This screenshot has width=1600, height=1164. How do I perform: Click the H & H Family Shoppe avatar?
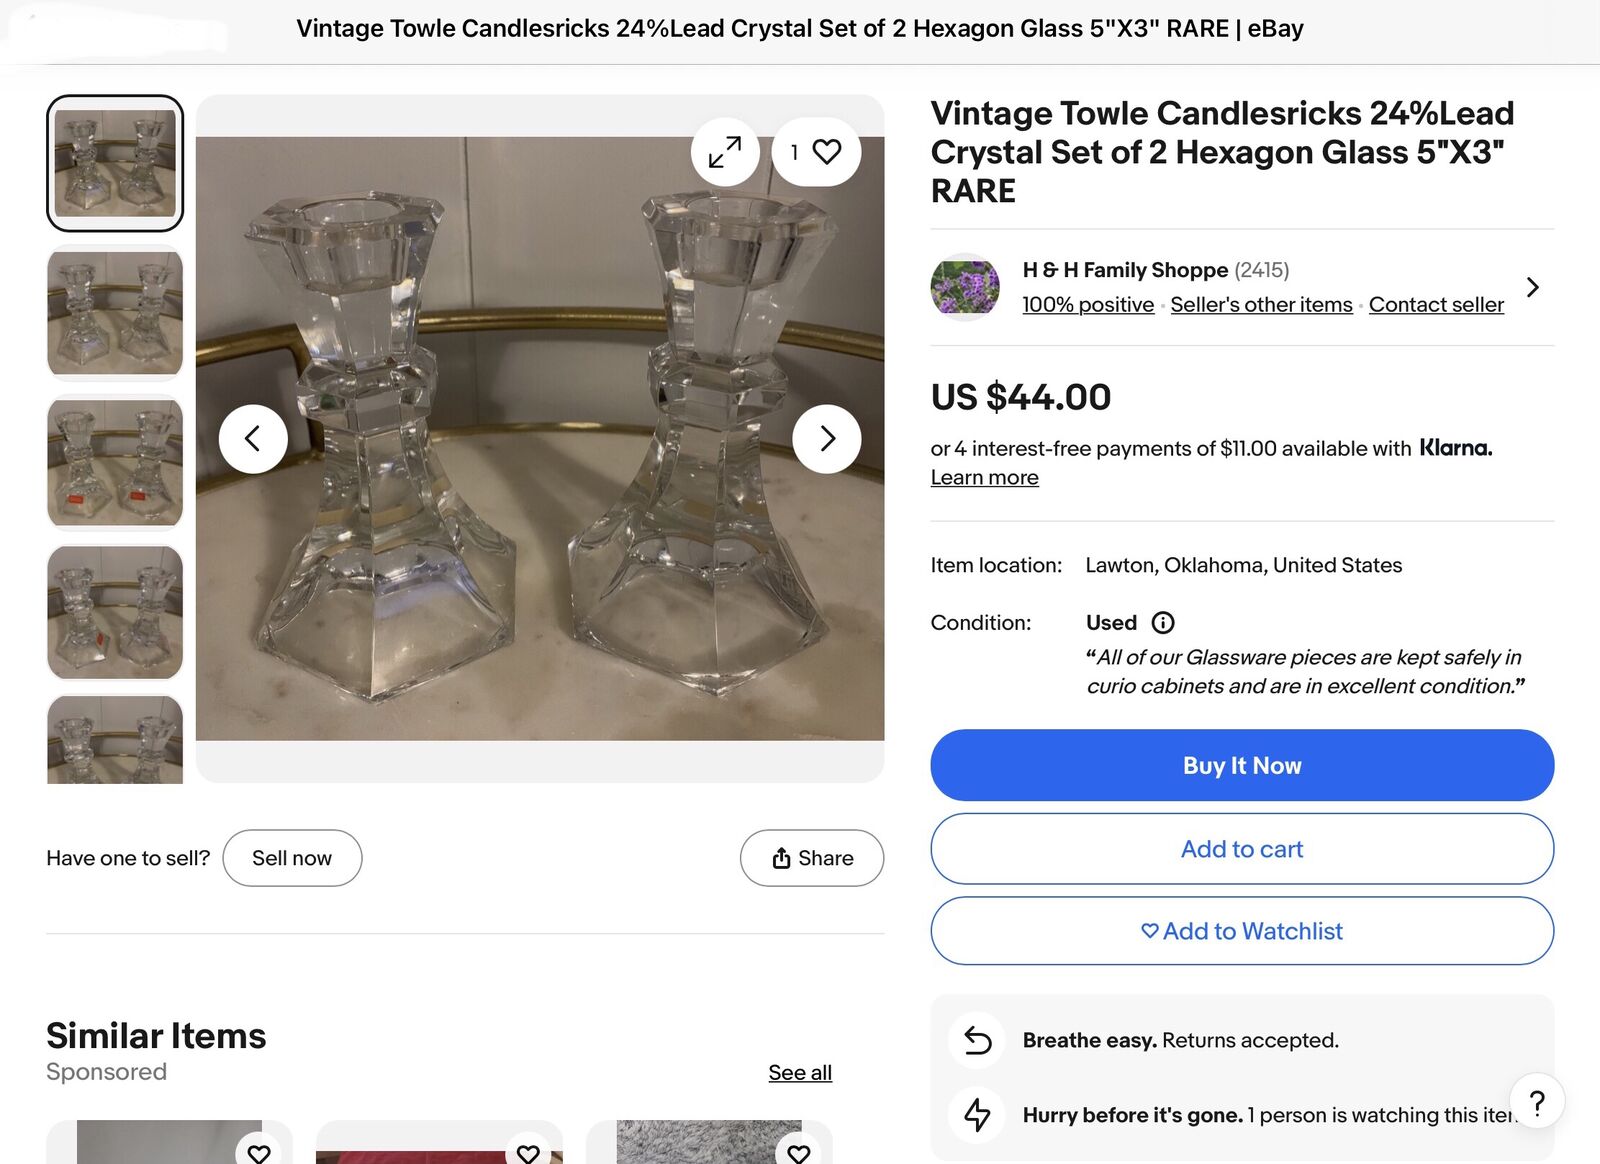click(x=965, y=287)
